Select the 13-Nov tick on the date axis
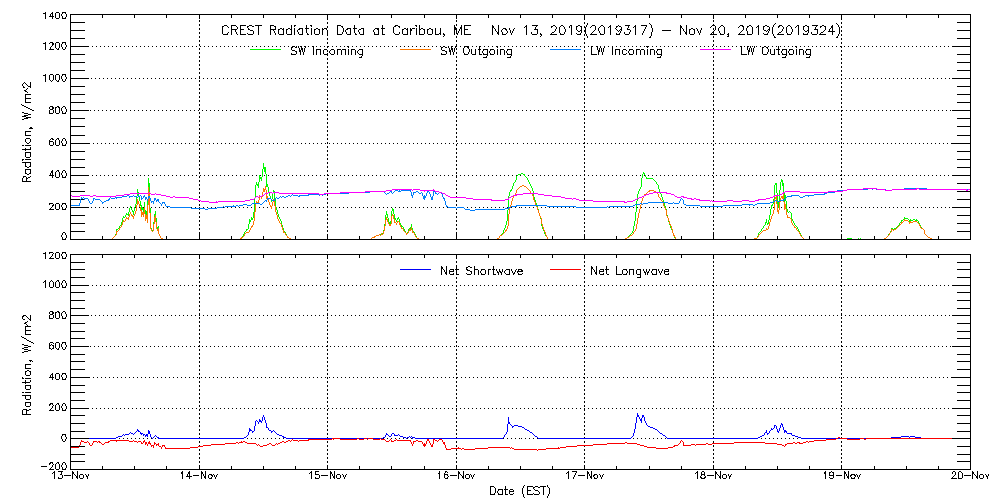1000x500 pixels. point(72,476)
